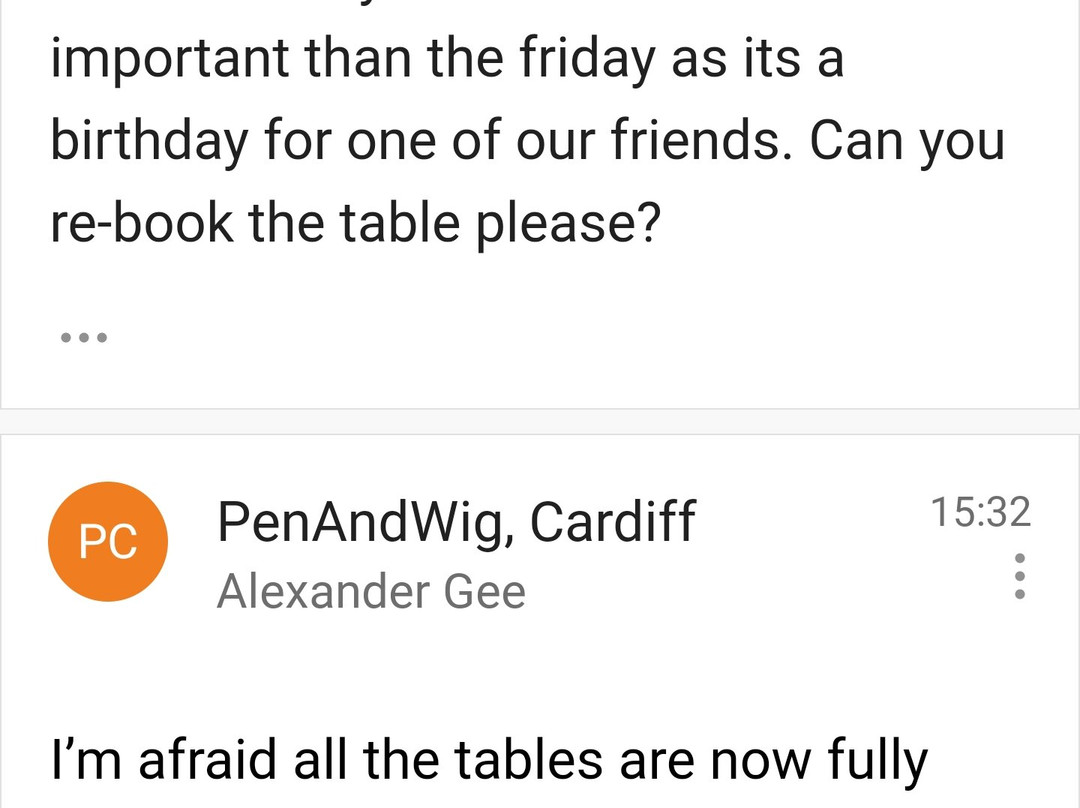Tap the word "important" at the top
The image size is (1080, 808).
pos(170,59)
